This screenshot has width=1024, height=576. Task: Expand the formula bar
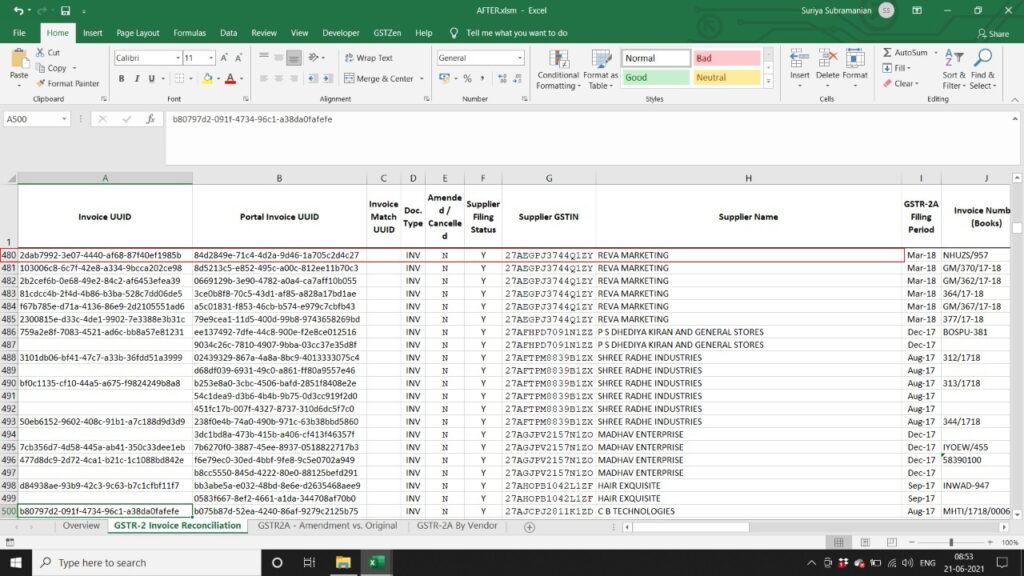pyautogui.click(x=1015, y=119)
